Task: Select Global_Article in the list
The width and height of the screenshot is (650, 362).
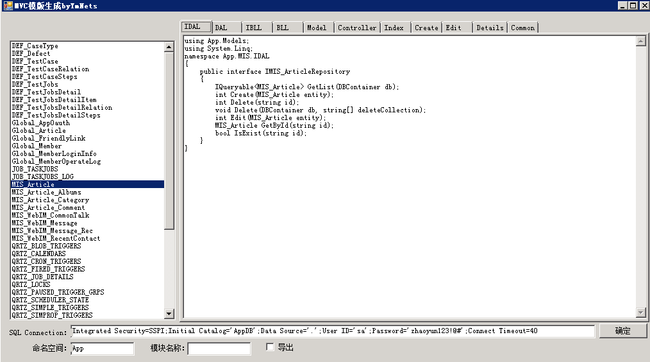Action: point(87,130)
